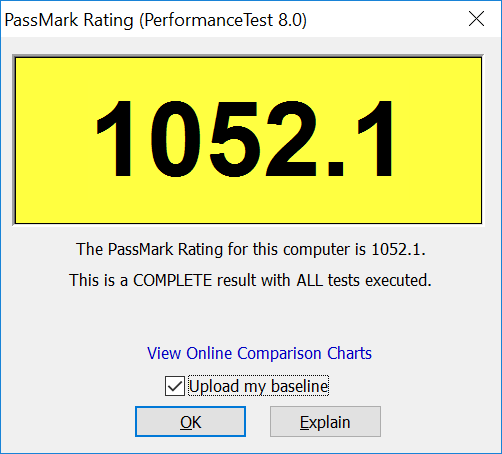Open View Online Comparison Charts link

(x=259, y=353)
